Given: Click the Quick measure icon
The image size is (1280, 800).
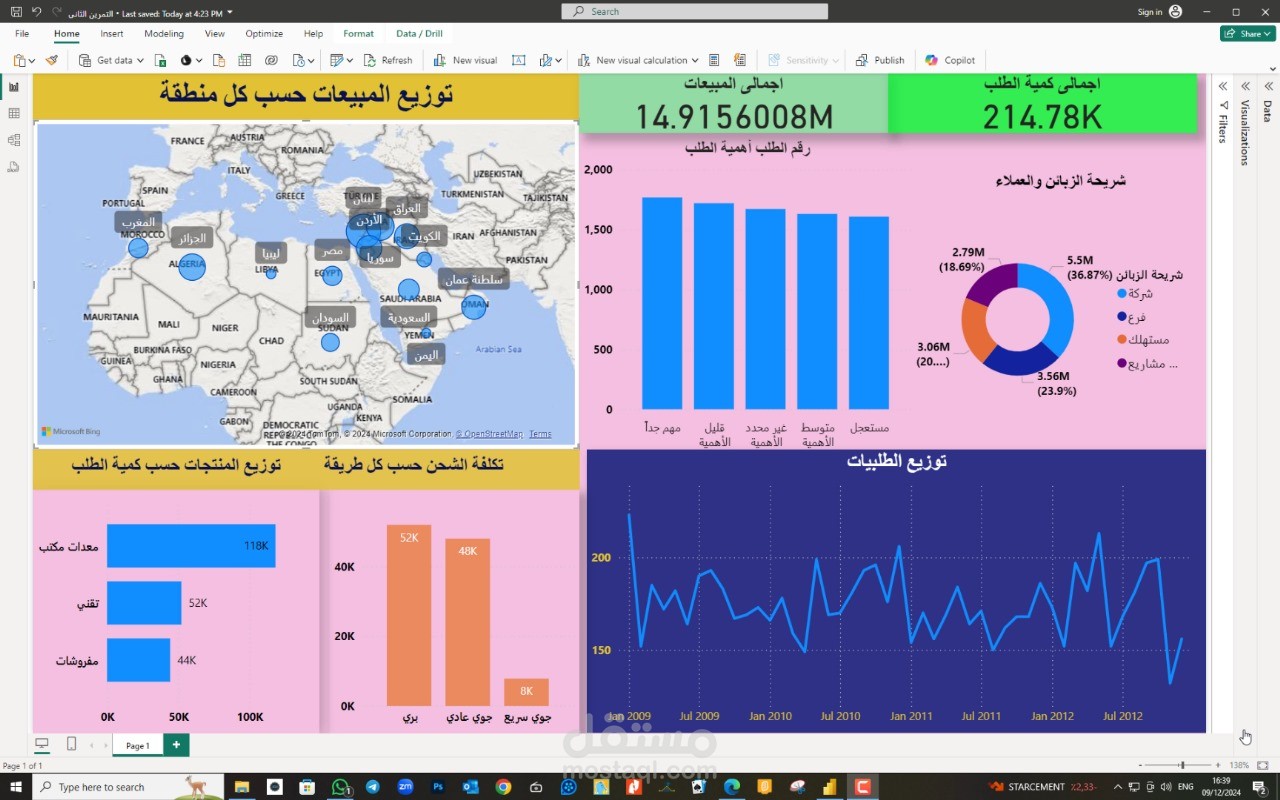Looking at the screenshot, I should (740, 60).
